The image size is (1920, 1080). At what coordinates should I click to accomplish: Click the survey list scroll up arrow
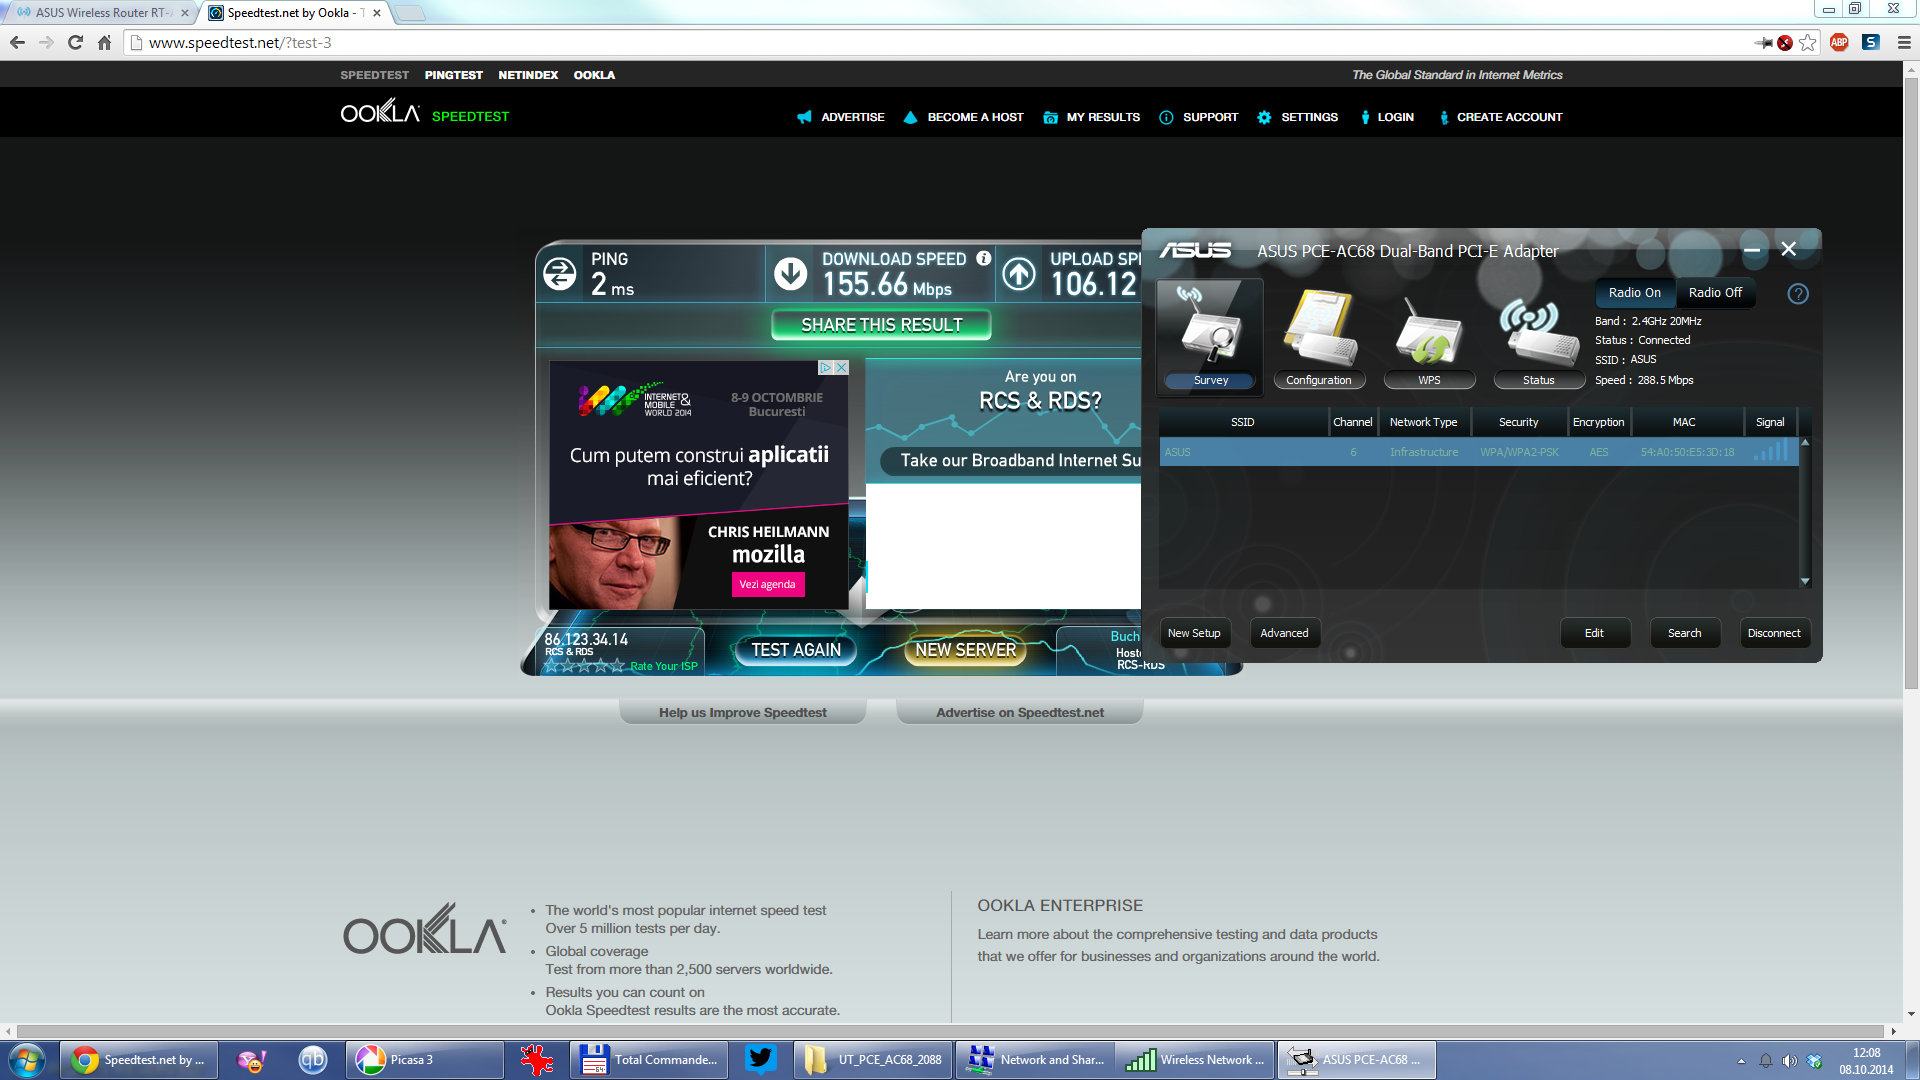[x=1805, y=442]
